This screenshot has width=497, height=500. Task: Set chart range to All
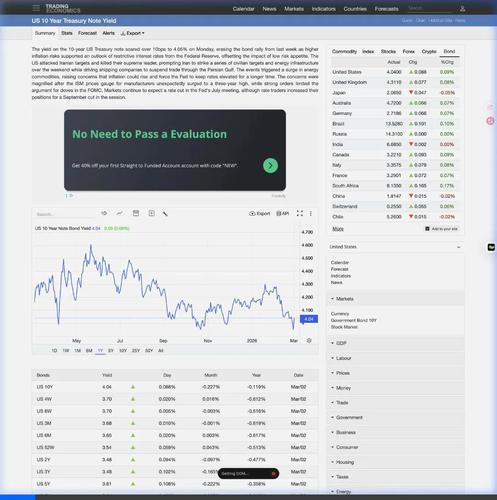tap(161, 351)
